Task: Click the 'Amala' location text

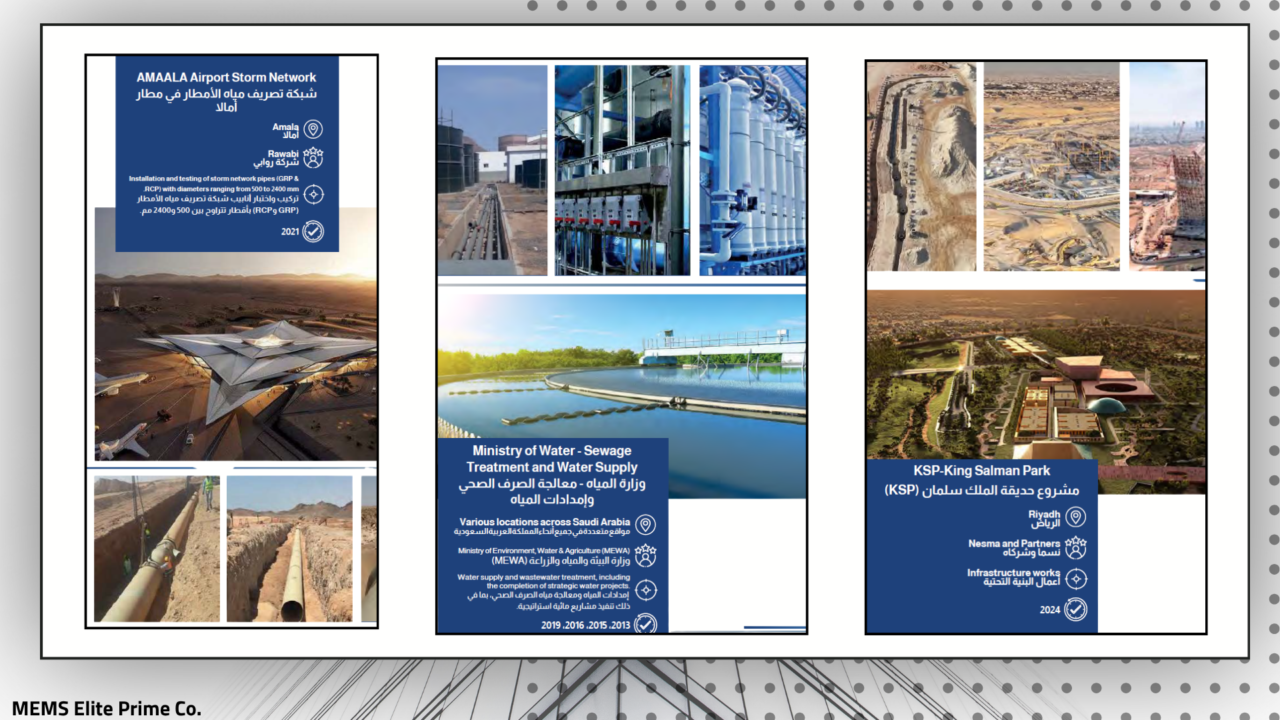Action: pyautogui.click(x=285, y=127)
